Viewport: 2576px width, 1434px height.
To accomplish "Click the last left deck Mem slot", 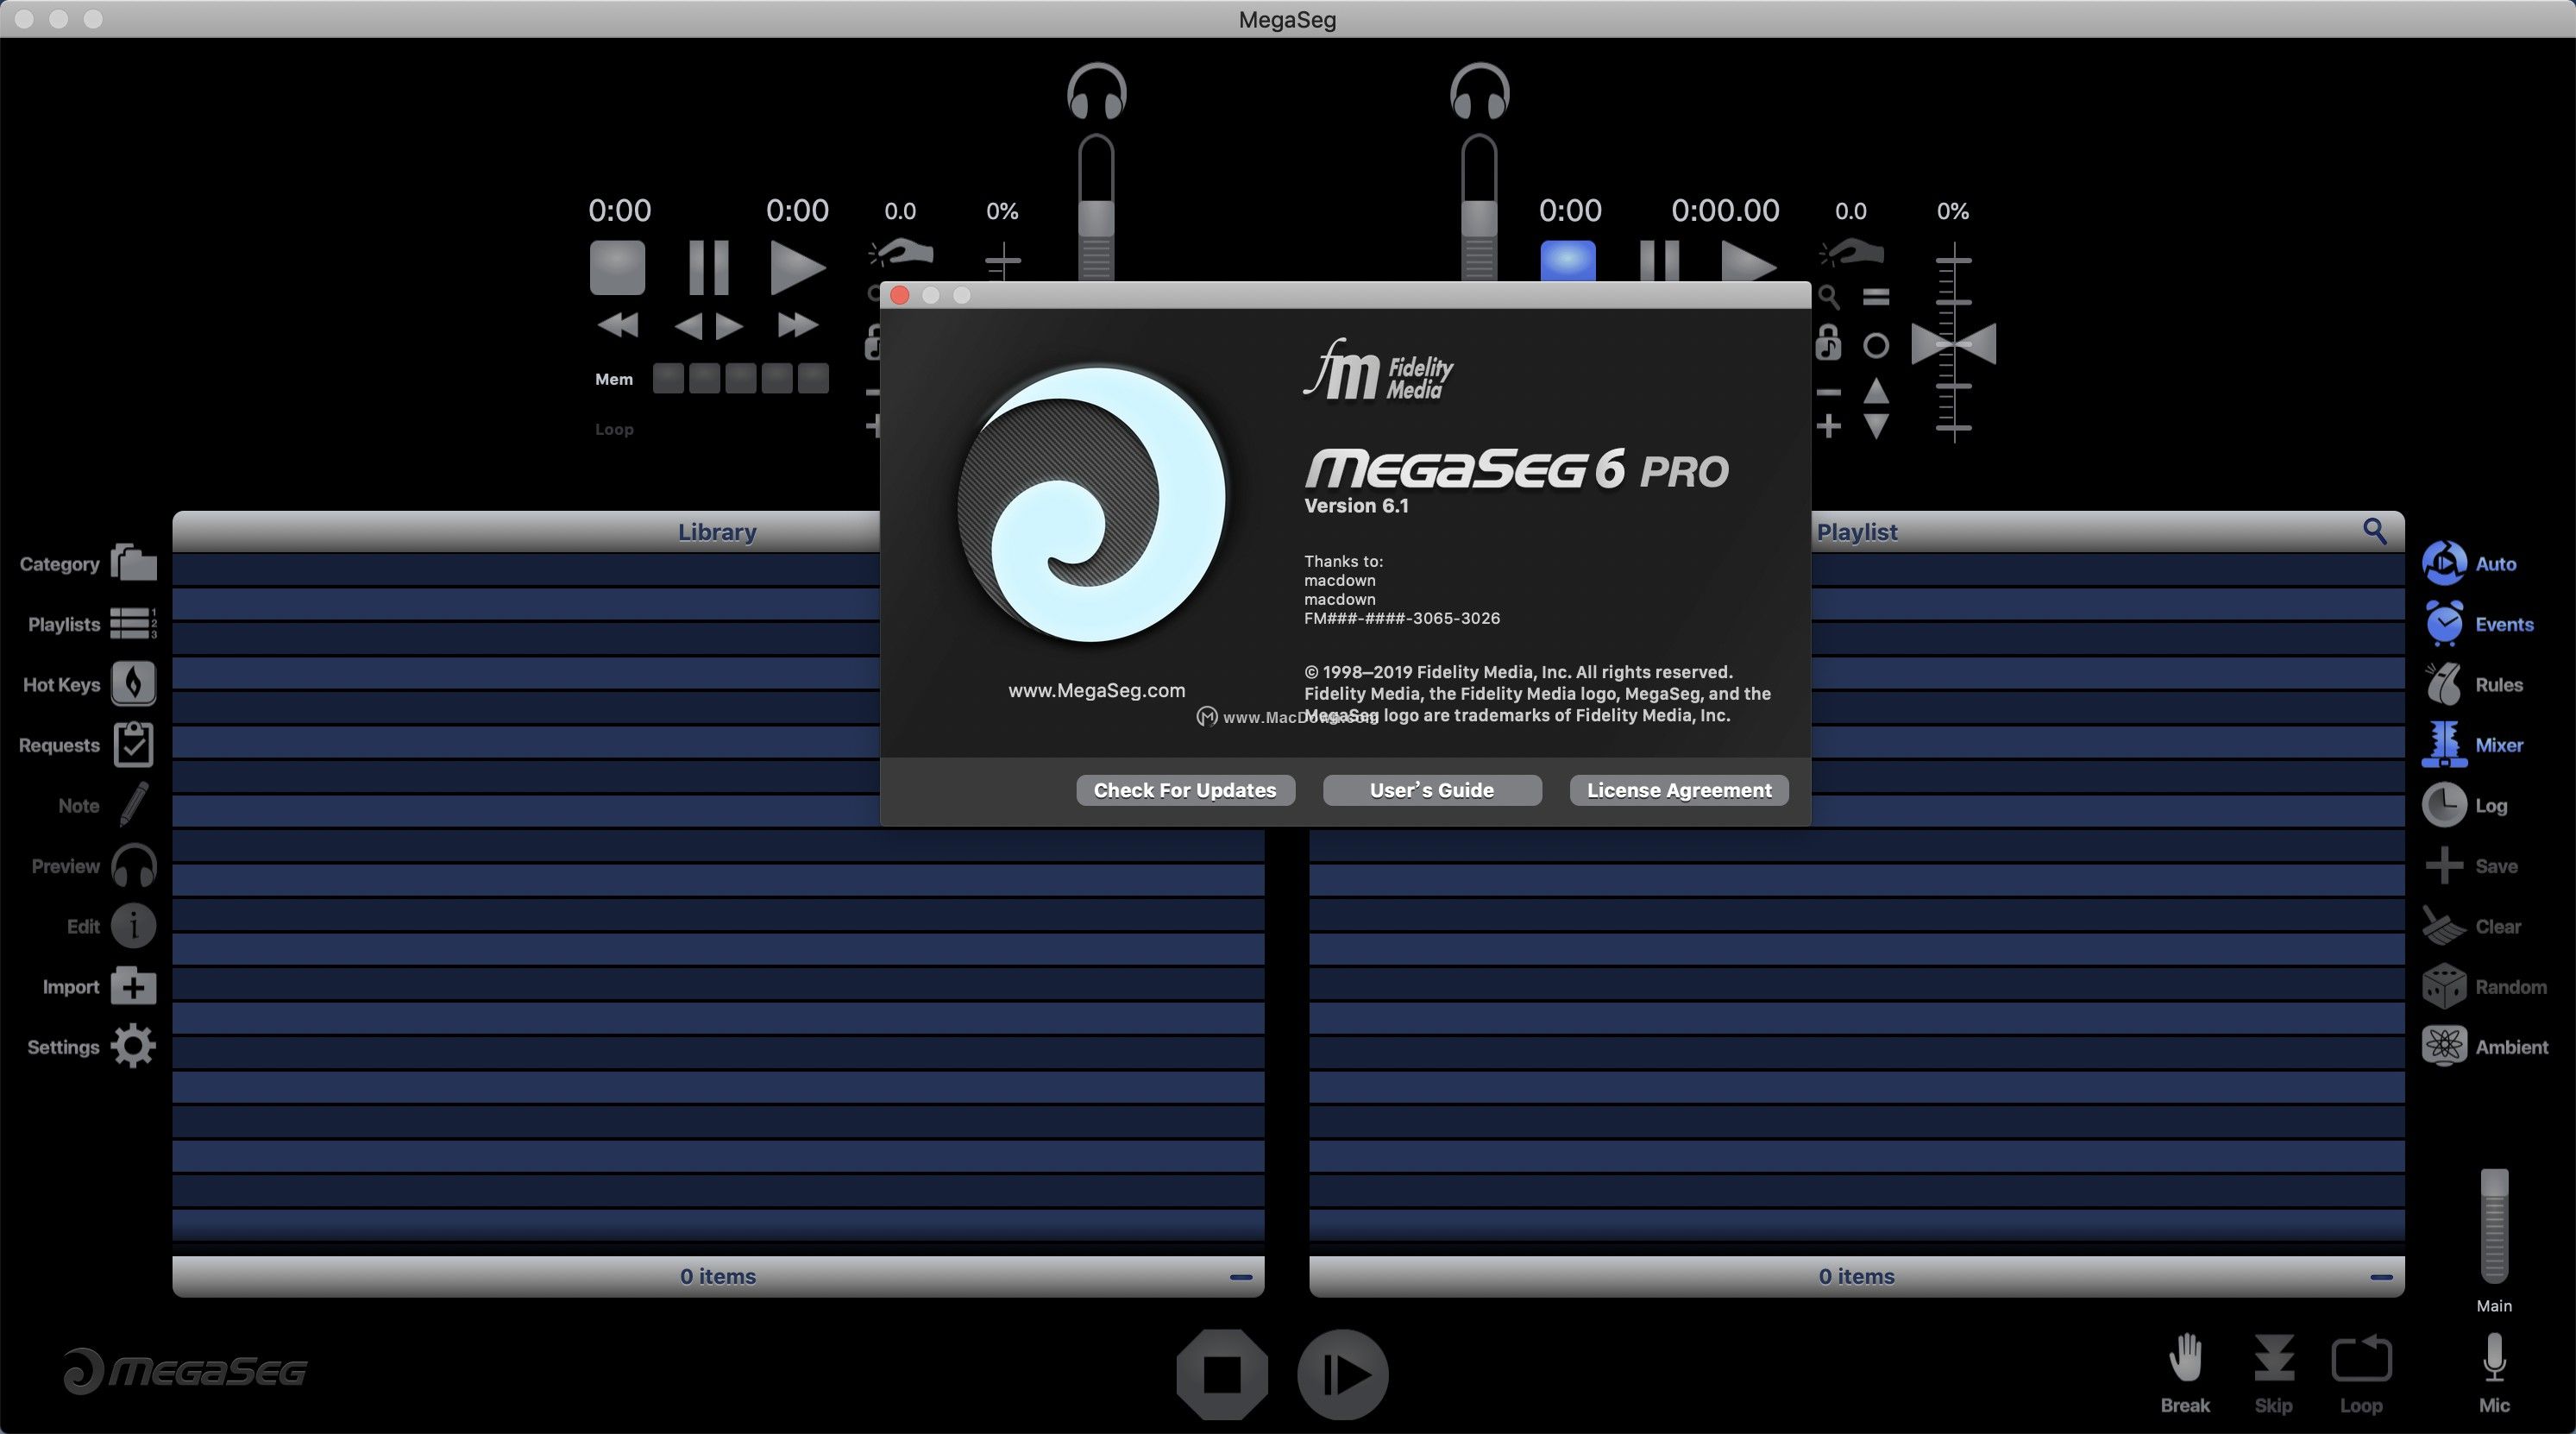I will [x=812, y=378].
